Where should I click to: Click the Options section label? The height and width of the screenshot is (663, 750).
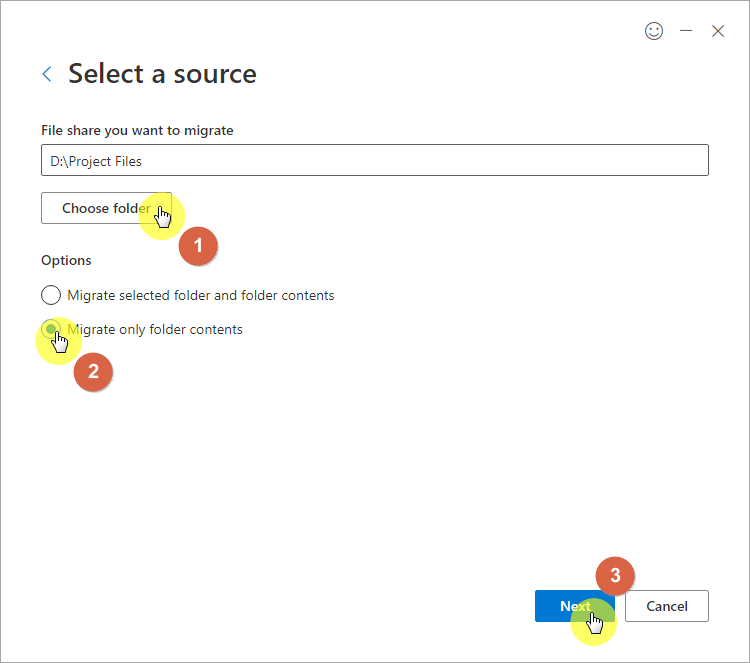(66, 261)
